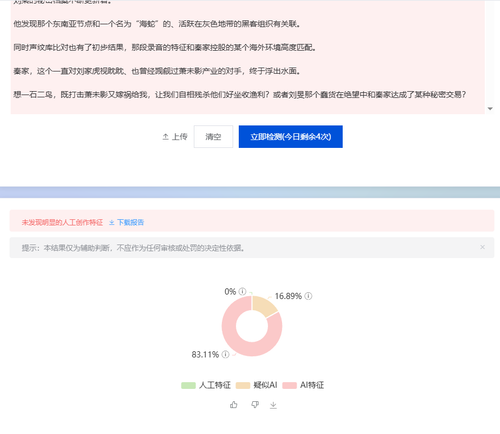This screenshot has width=500, height=434.
Task: Click the 未发现明显的人工创作特征 result text
Action: tap(62, 222)
